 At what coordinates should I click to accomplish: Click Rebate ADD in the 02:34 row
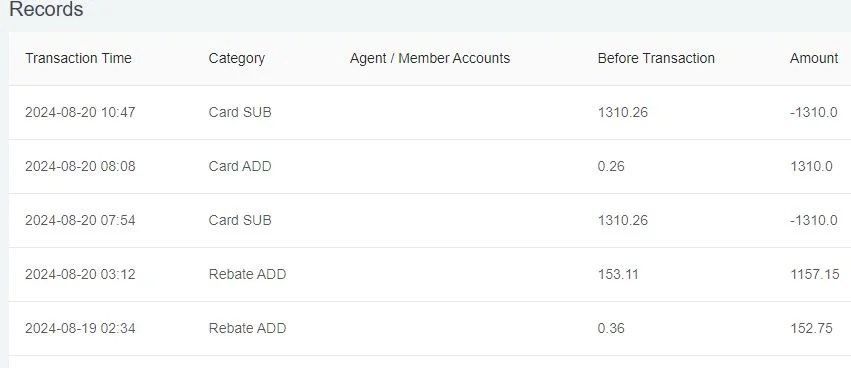pos(247,328)
